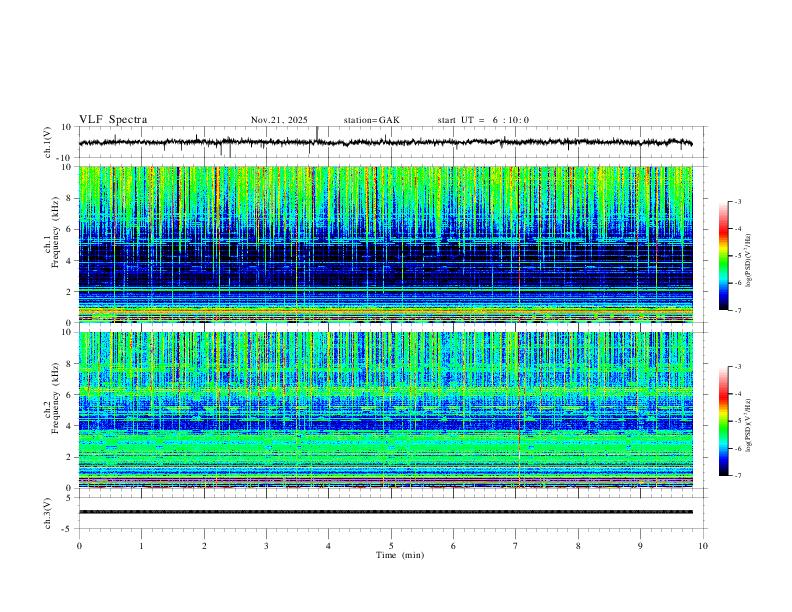Image resolution: width=792 pixels, height=612 pixels.
Task: Click the "4" tick on the time axis
Action: tap(328, 546)
